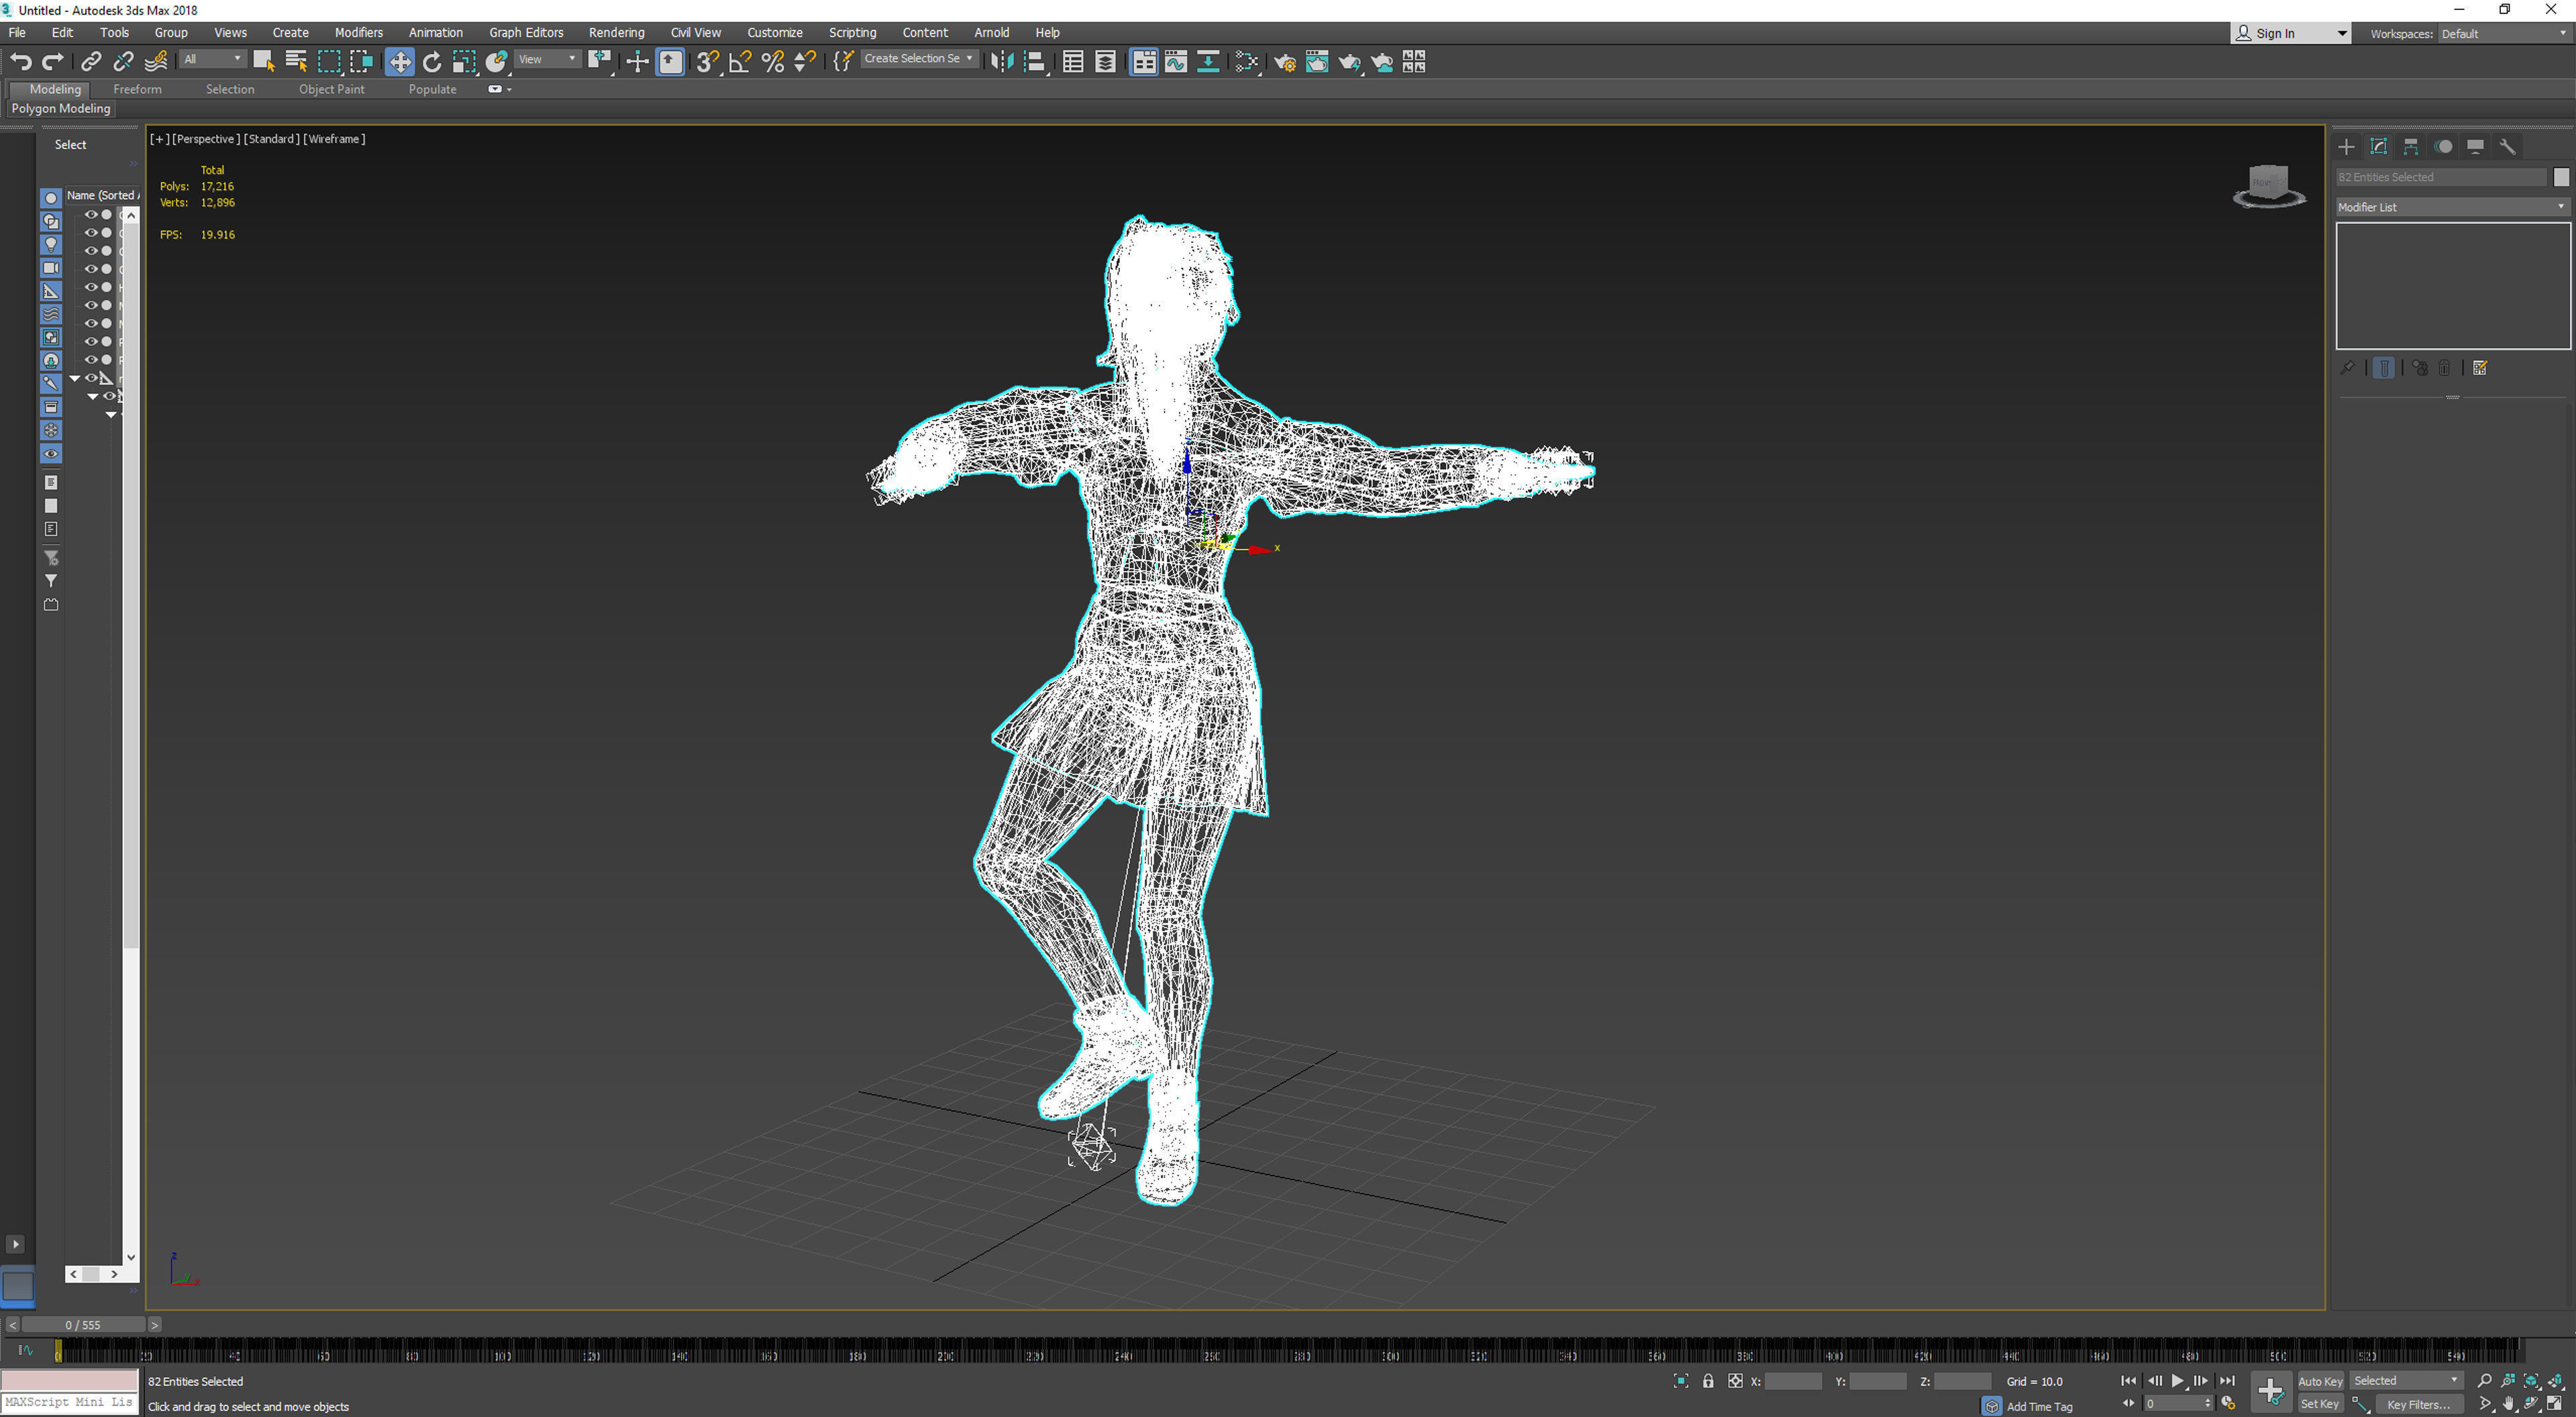Click the Display Cameras filter icon
Image resolution: width=2576 pixels, height=1417 pixels.
51,268
